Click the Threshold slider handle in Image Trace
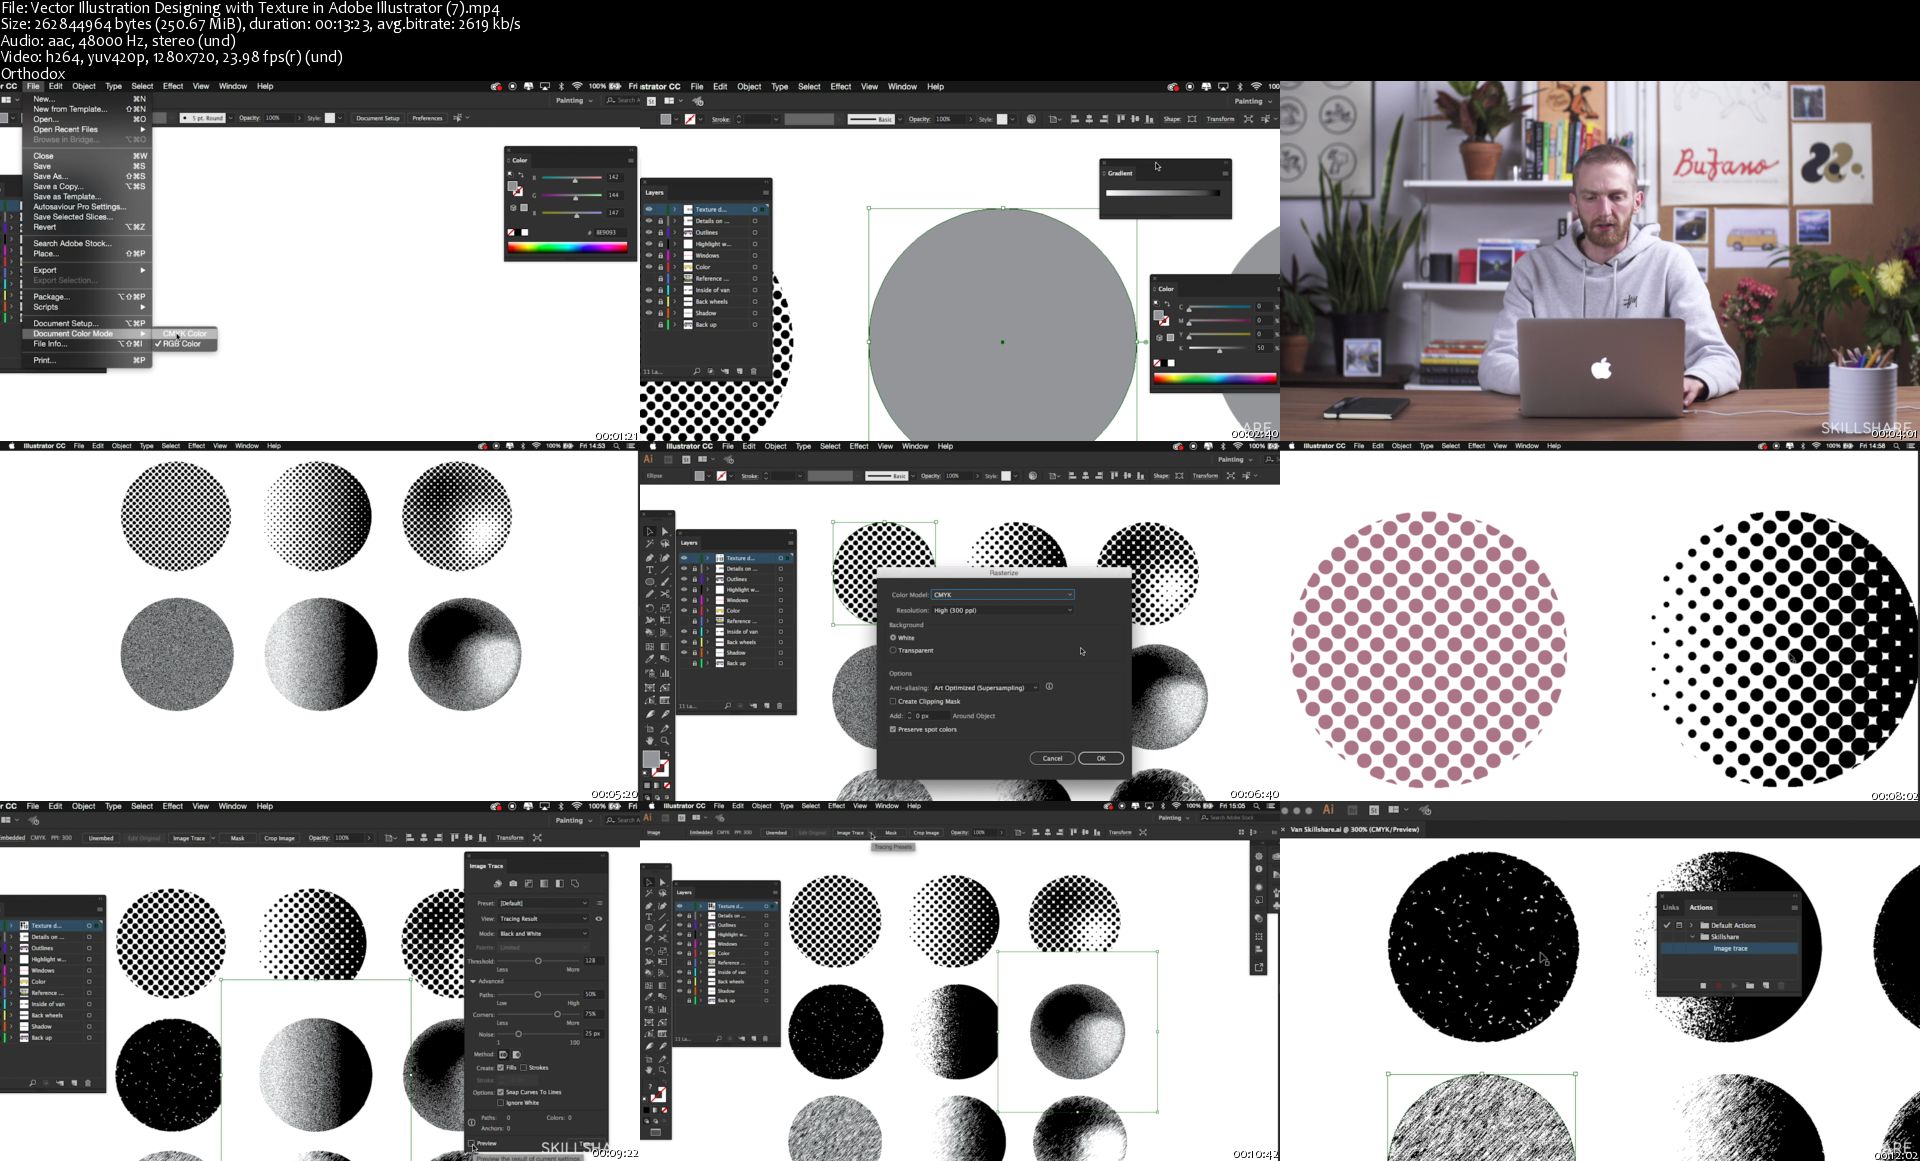This screenshot has width=1920, height=1161. (x=538, y=961)
